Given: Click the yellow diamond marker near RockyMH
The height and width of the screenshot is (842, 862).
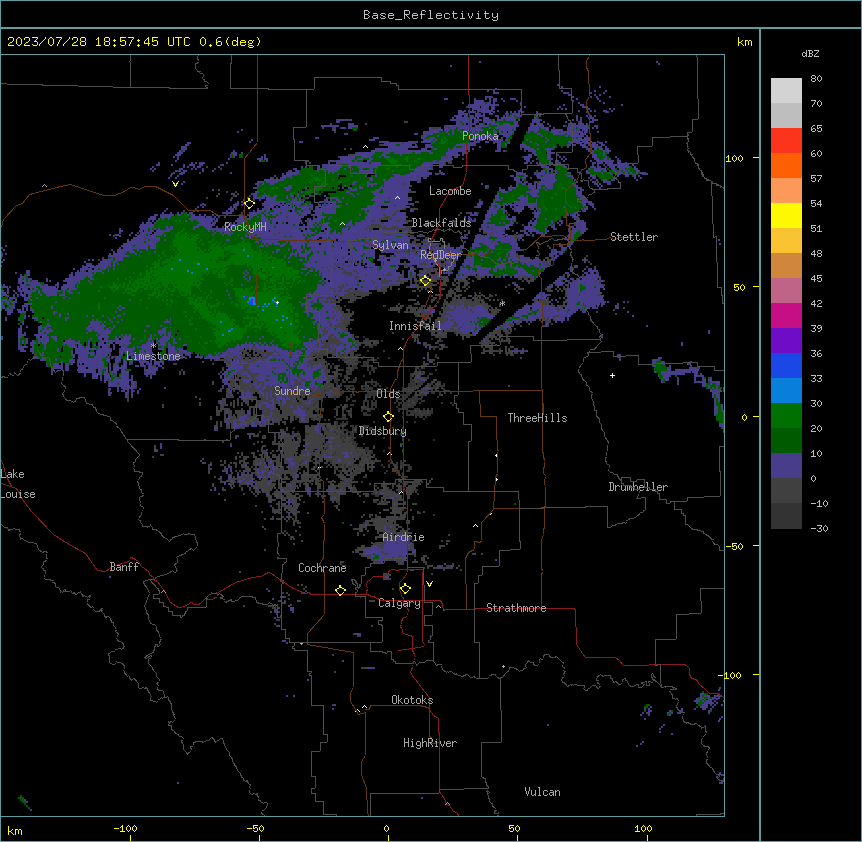Looking at the screenshot, I should (x=249, y=204).
